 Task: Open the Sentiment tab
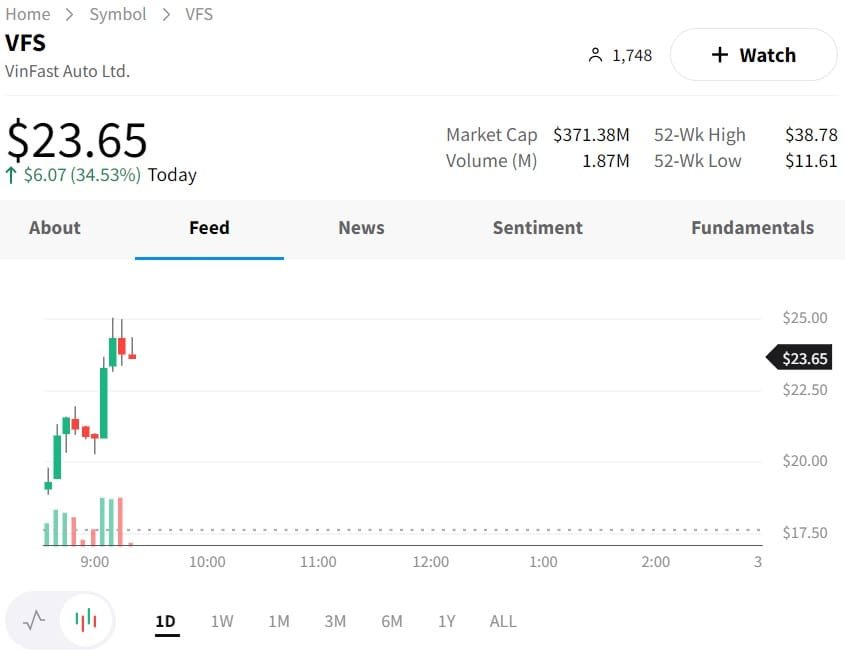click(x=537, y=228)
